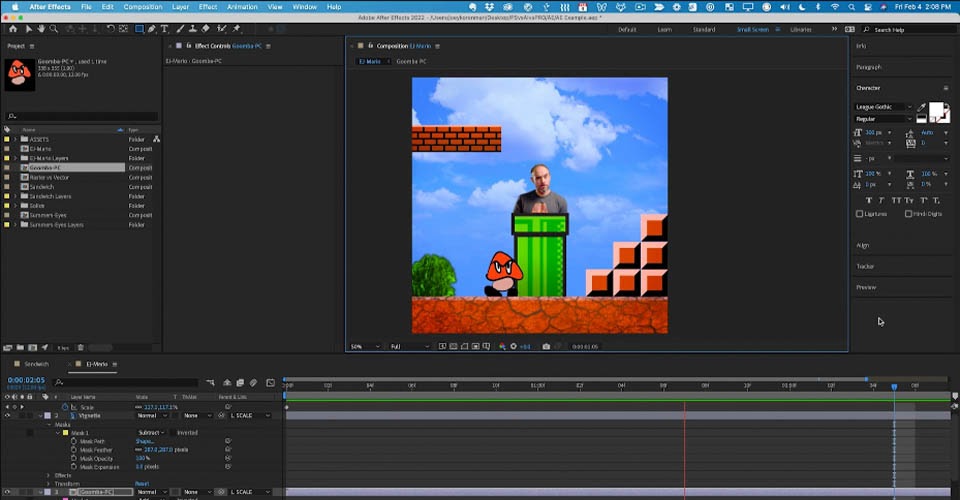This screenshot has height=500, width=960.
Task: Open the Subtract mask mode dropdown
Action: click(152, 433)
